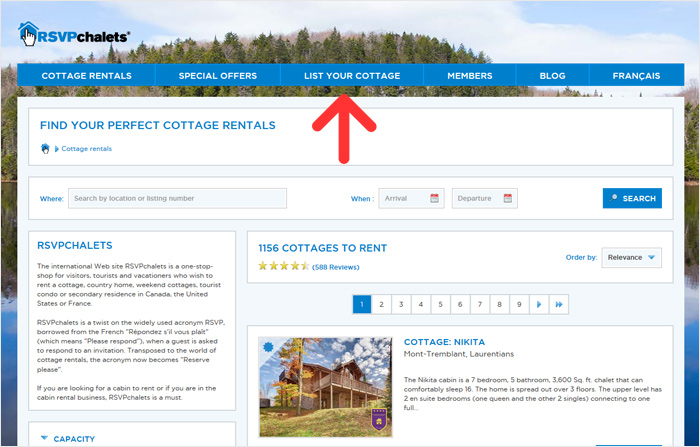Go to results page 7
The width and height of the screenshot is (700, 447).
[x=480, y=305]
